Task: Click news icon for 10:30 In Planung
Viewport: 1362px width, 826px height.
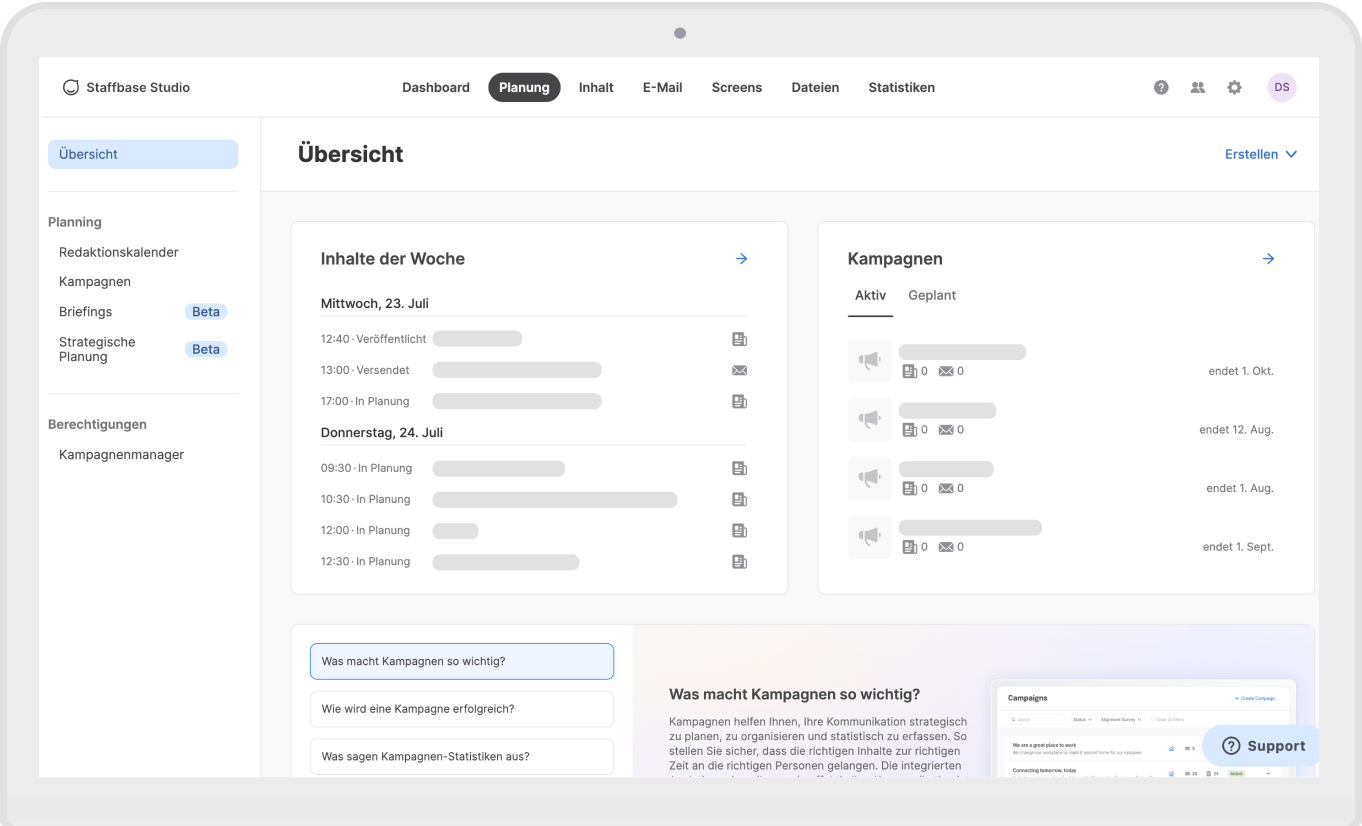Action: pos(739,499)
